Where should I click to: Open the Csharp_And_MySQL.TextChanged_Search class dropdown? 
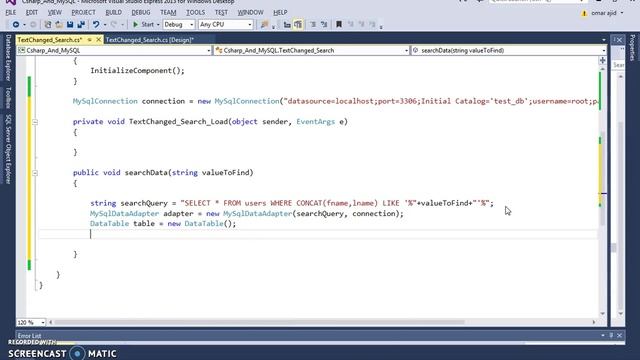pos(311,51)
